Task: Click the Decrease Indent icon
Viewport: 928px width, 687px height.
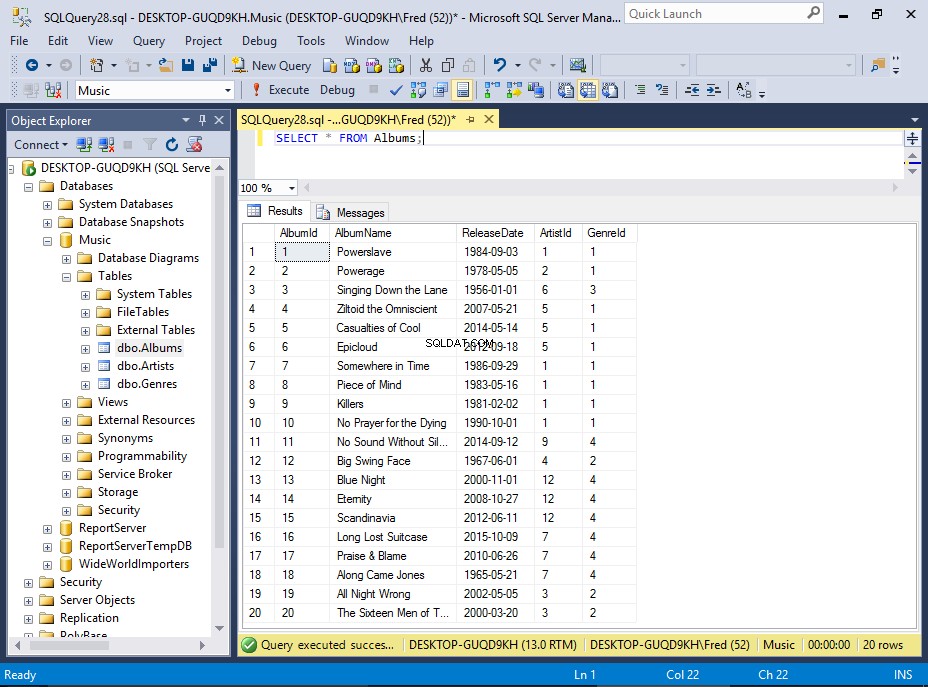Action: click(x=692, y=90)
